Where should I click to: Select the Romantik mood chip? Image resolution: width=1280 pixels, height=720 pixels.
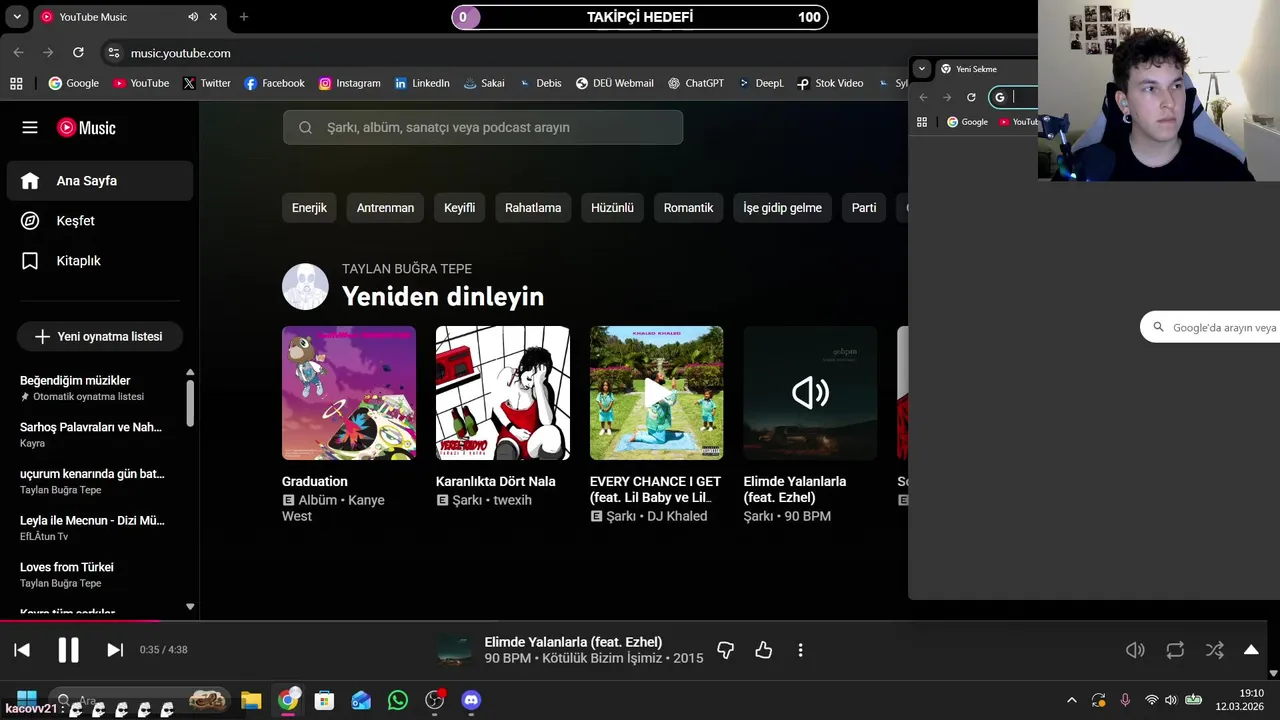[x=688, y=208]
